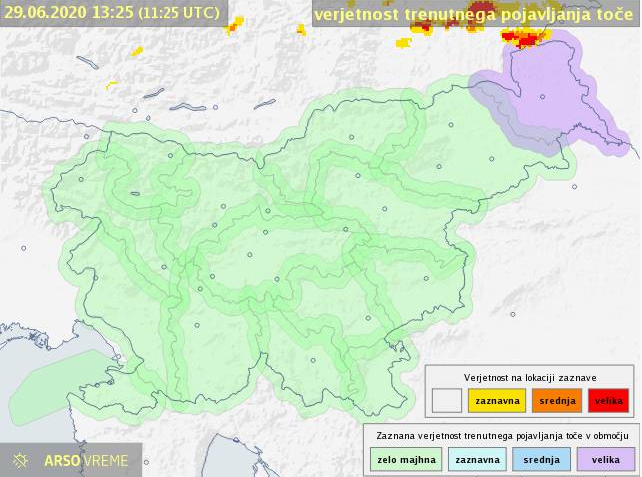Select the purple 'velika' legend swatch
This screenshot has height=477, width=642.
click(x=606, y=459)
